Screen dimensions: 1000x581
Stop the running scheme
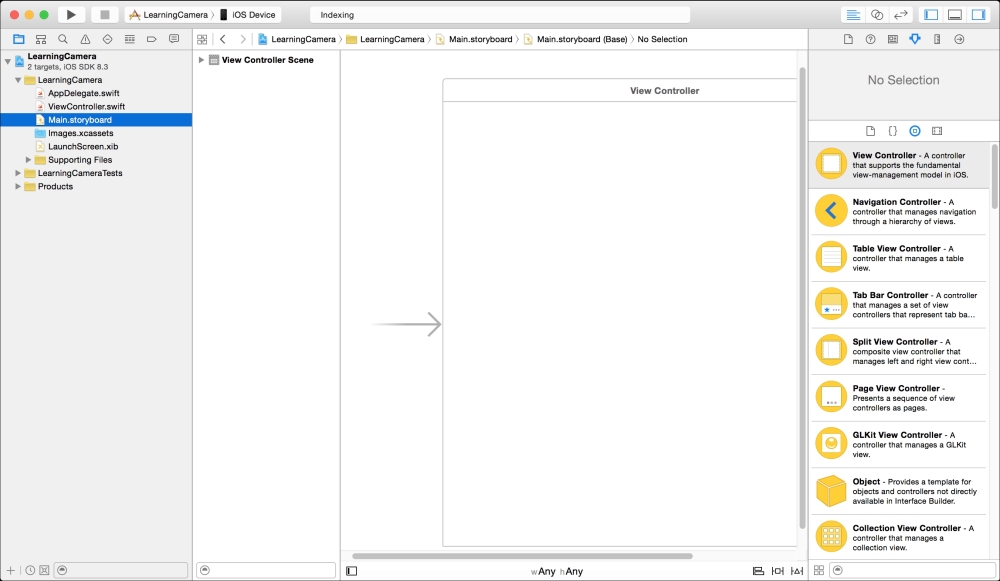pos(105,15)
